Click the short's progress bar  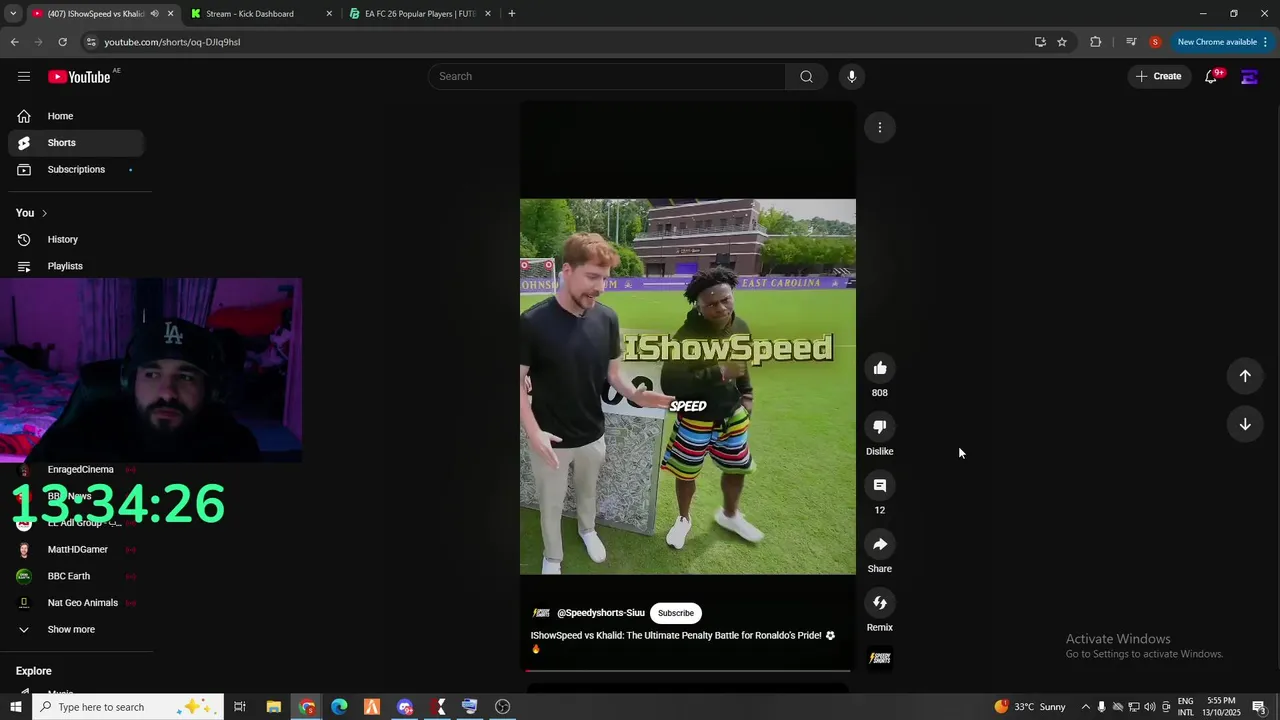(x=688, y=670)
